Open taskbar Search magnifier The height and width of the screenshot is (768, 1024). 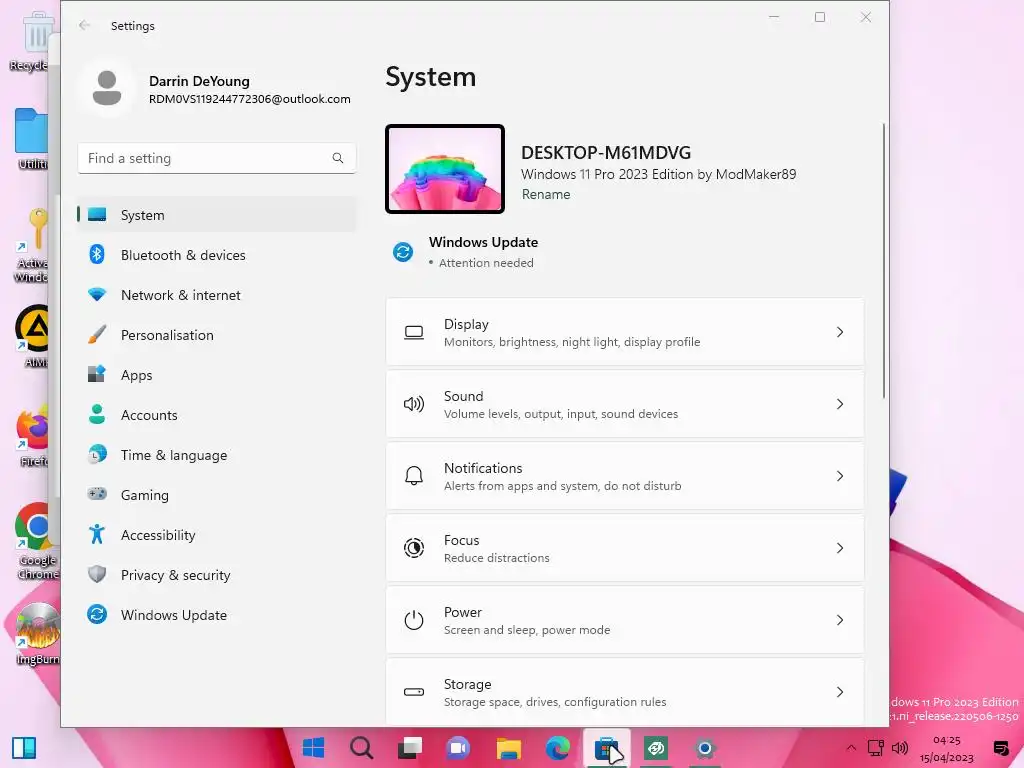point(361,748)
